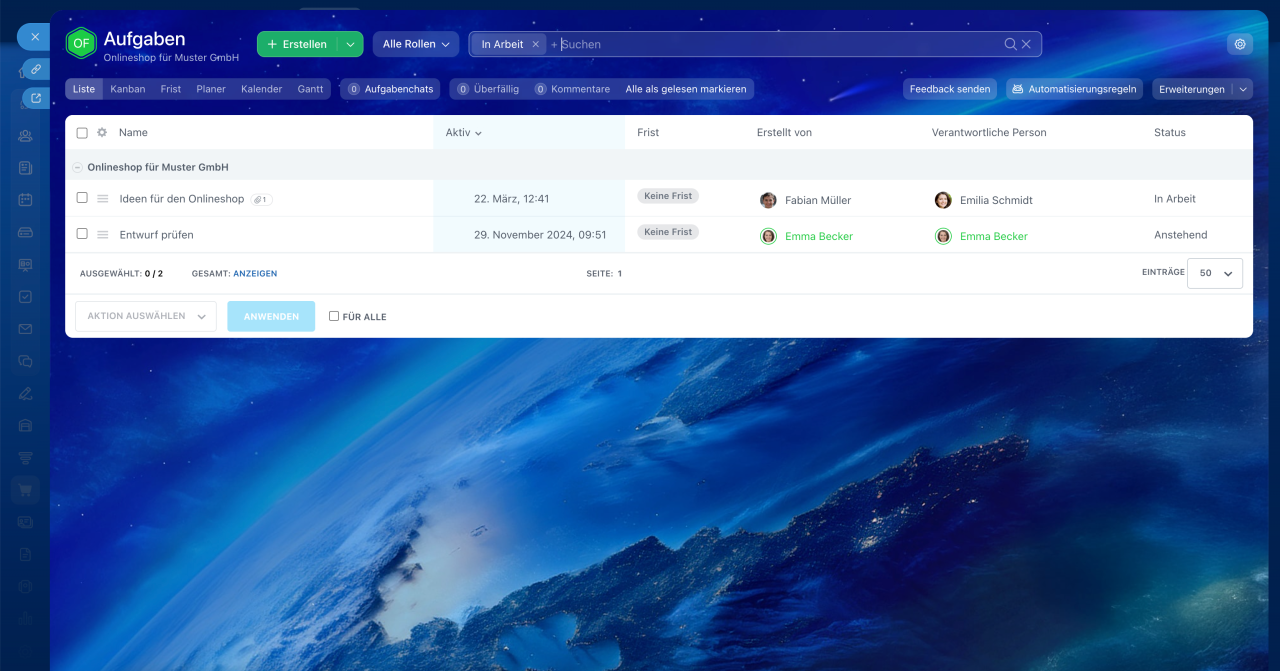The image size is (1280, 671).
Task: Click into the Suchen search field
Action: tap(780, 44)
